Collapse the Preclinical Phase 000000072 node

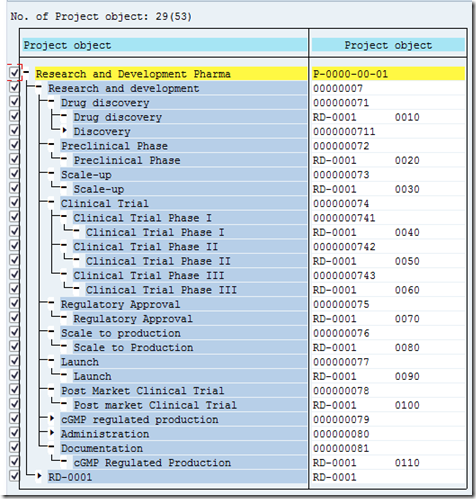(51, 145)
